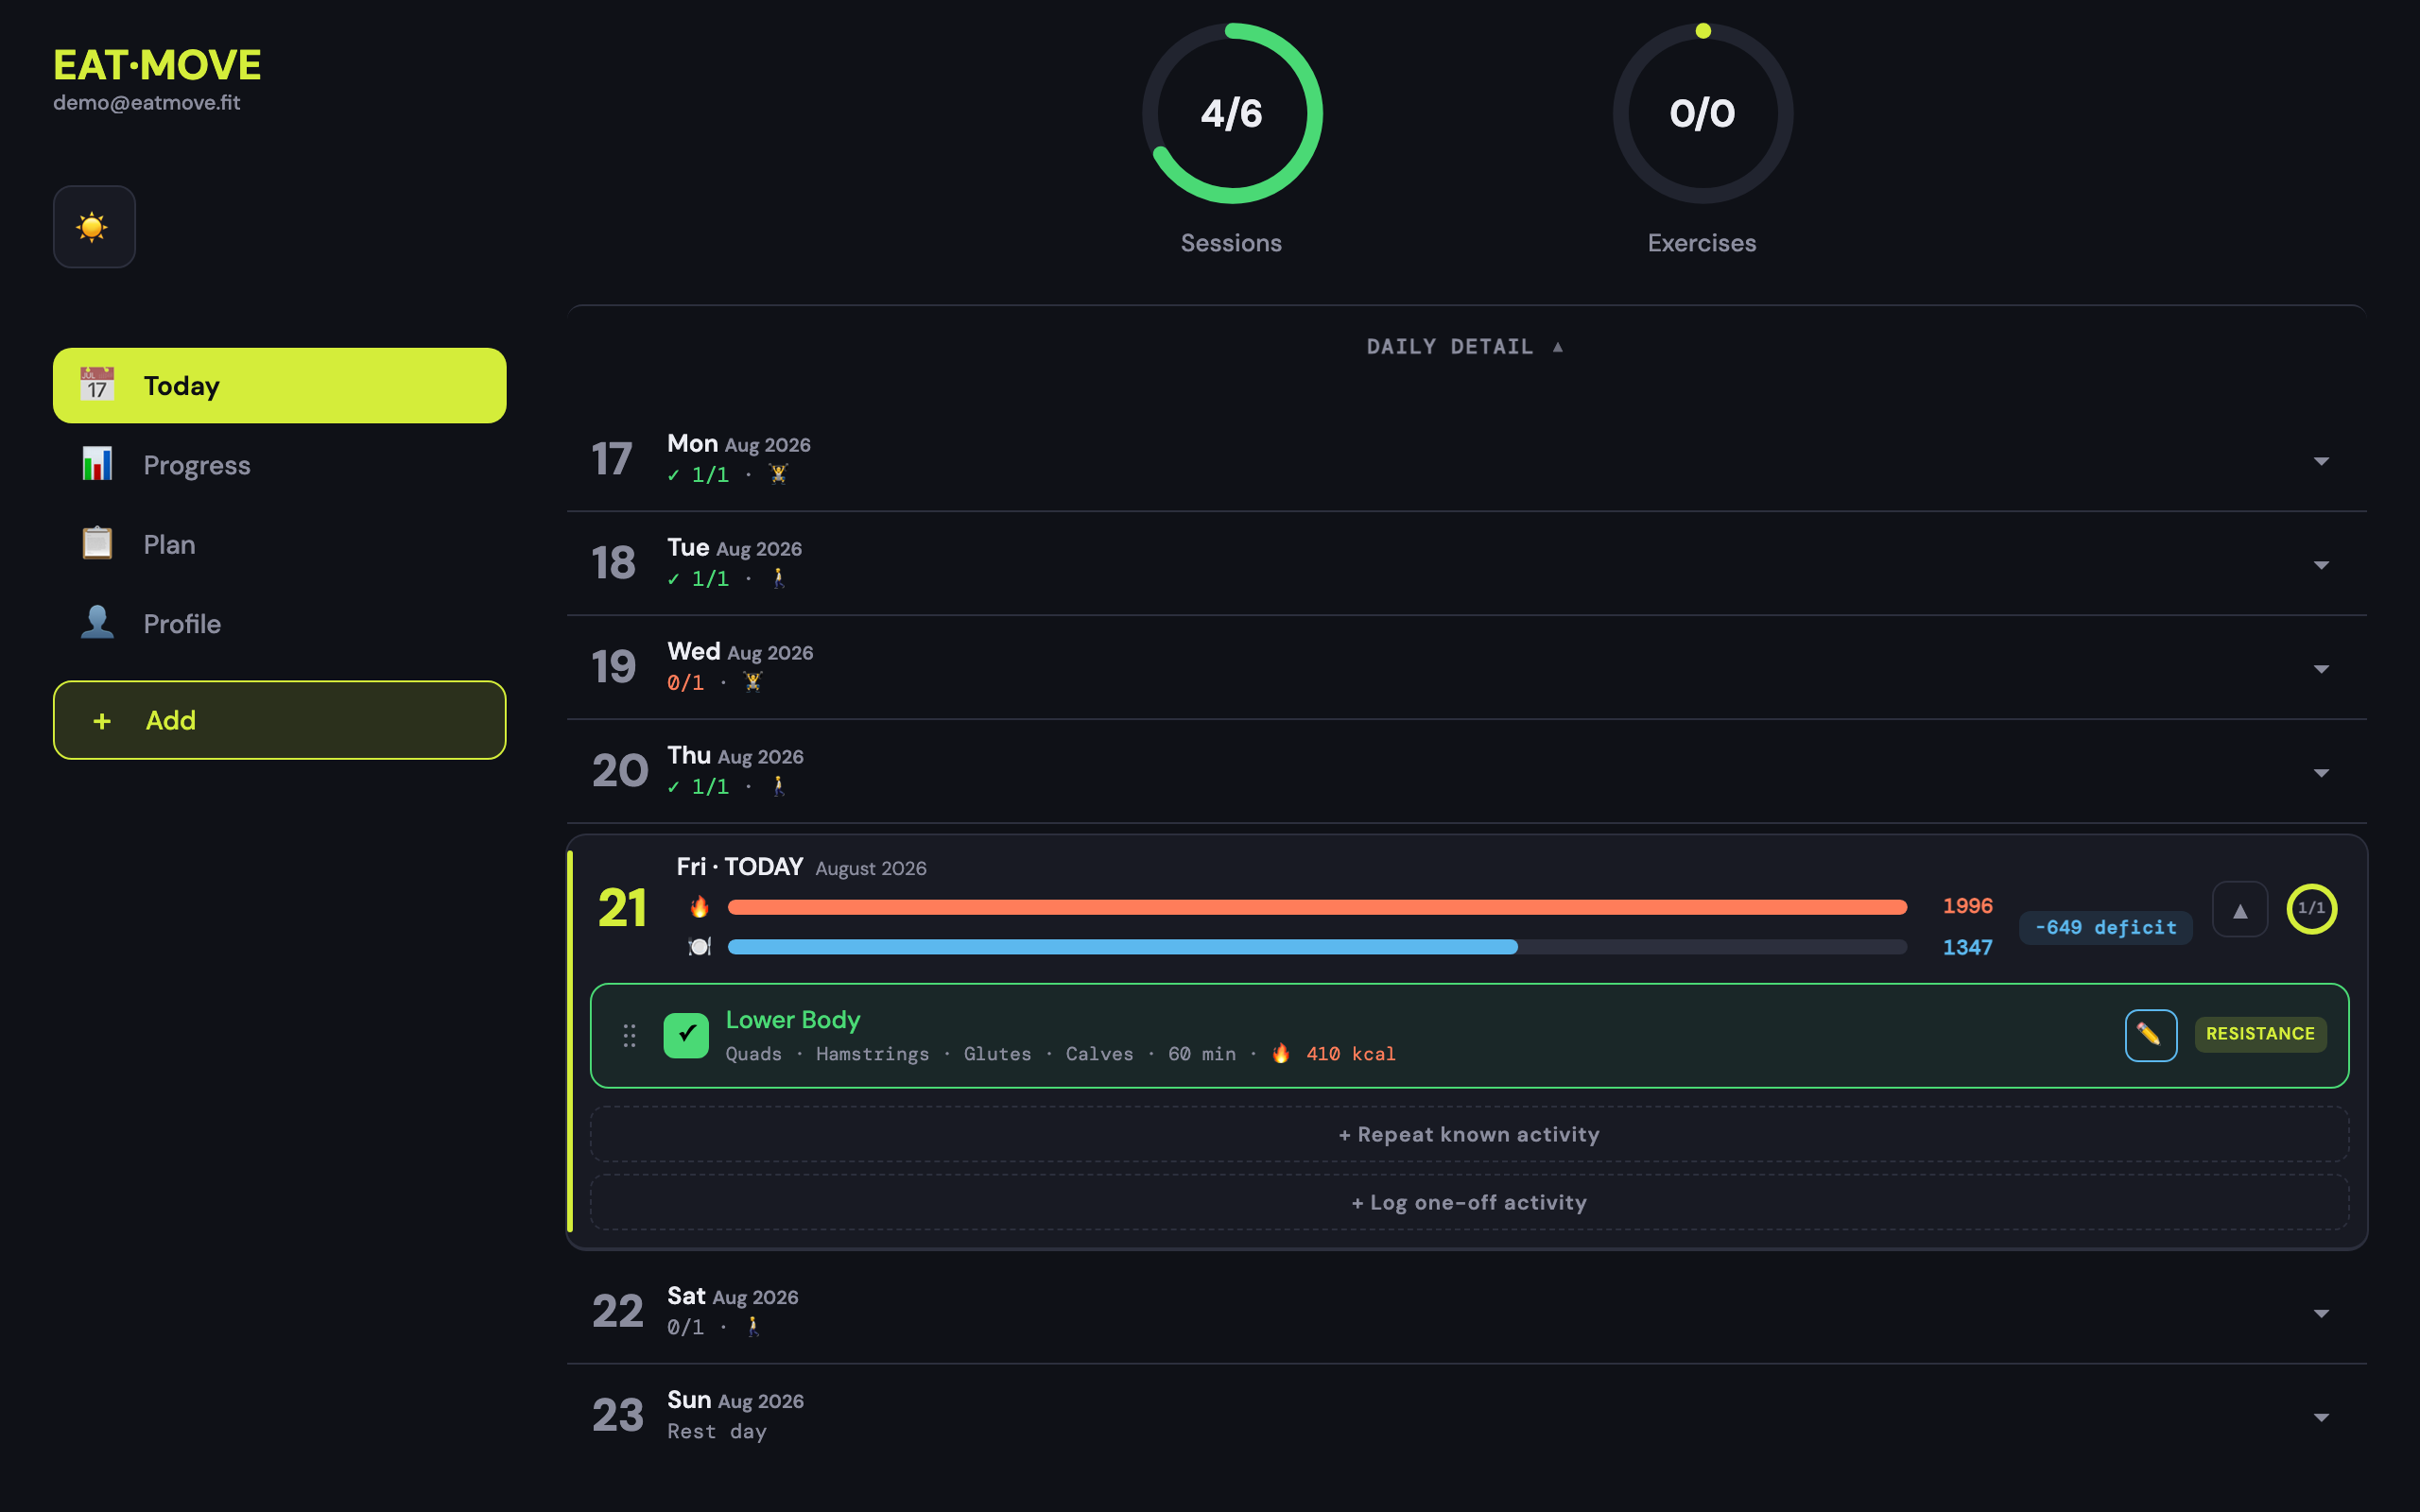Click the clipboard icon beside Plan

point(97,543)
